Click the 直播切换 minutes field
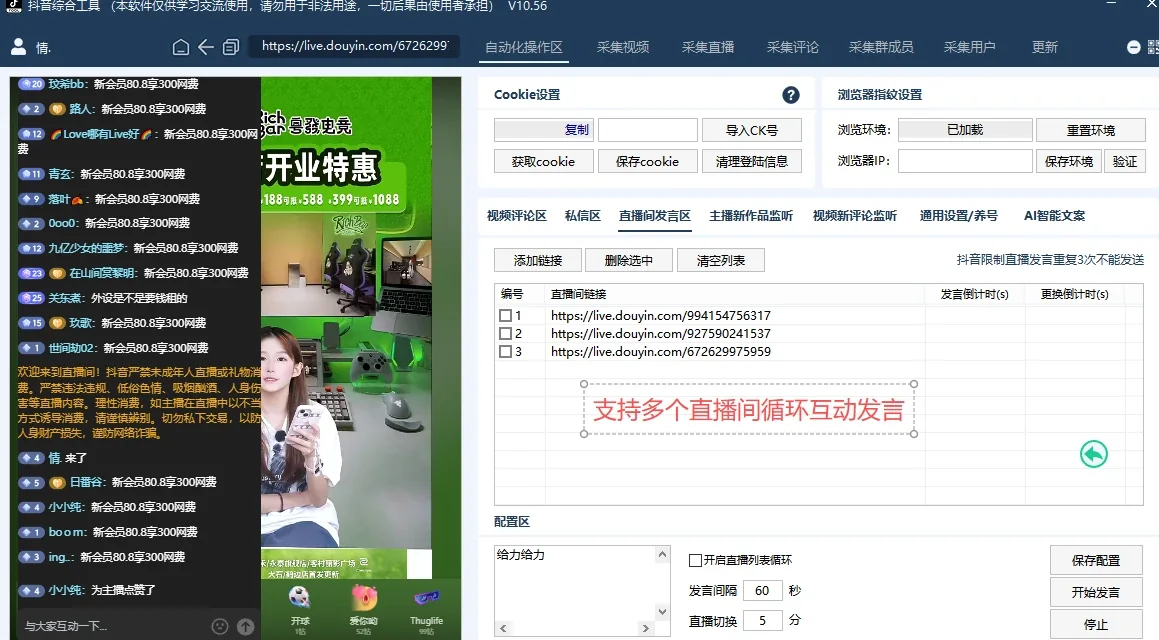The image size is (1159, 640). [x=763, y=620]
